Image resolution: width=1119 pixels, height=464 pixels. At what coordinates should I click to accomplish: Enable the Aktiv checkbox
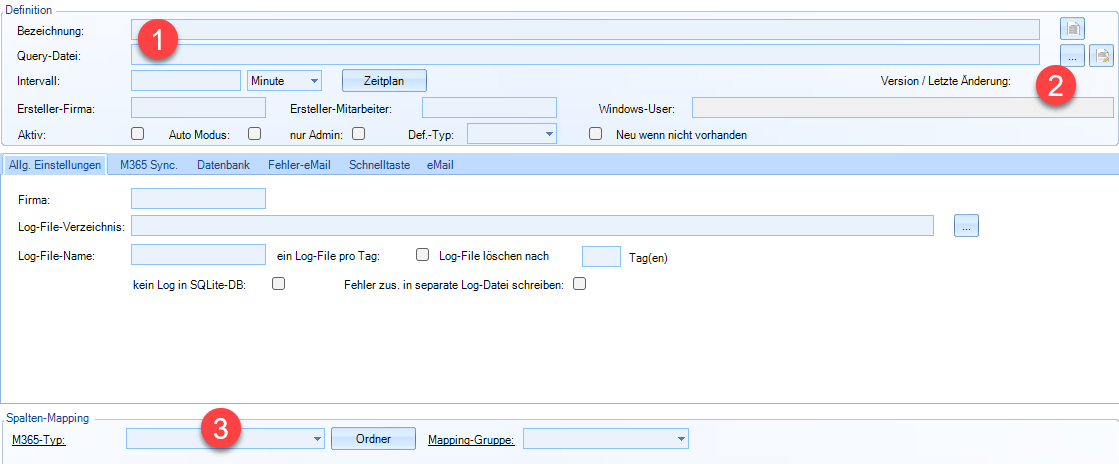(x=138, y=133)
